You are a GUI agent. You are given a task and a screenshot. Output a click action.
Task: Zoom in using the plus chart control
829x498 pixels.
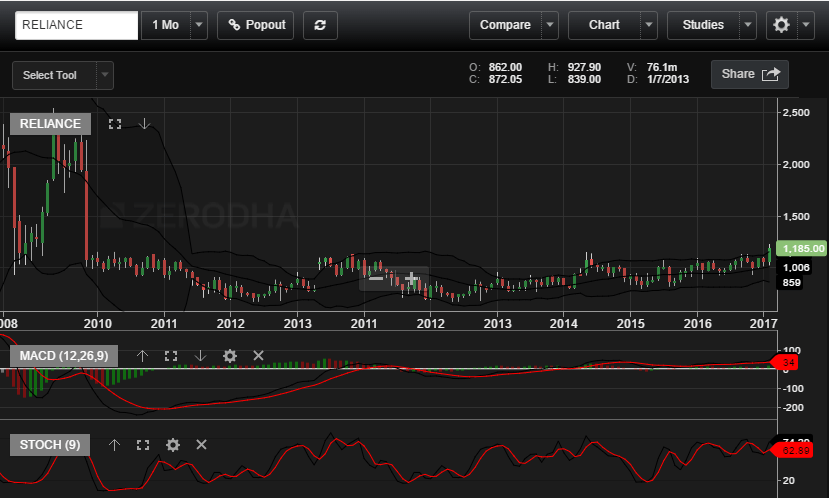(411, 279)
